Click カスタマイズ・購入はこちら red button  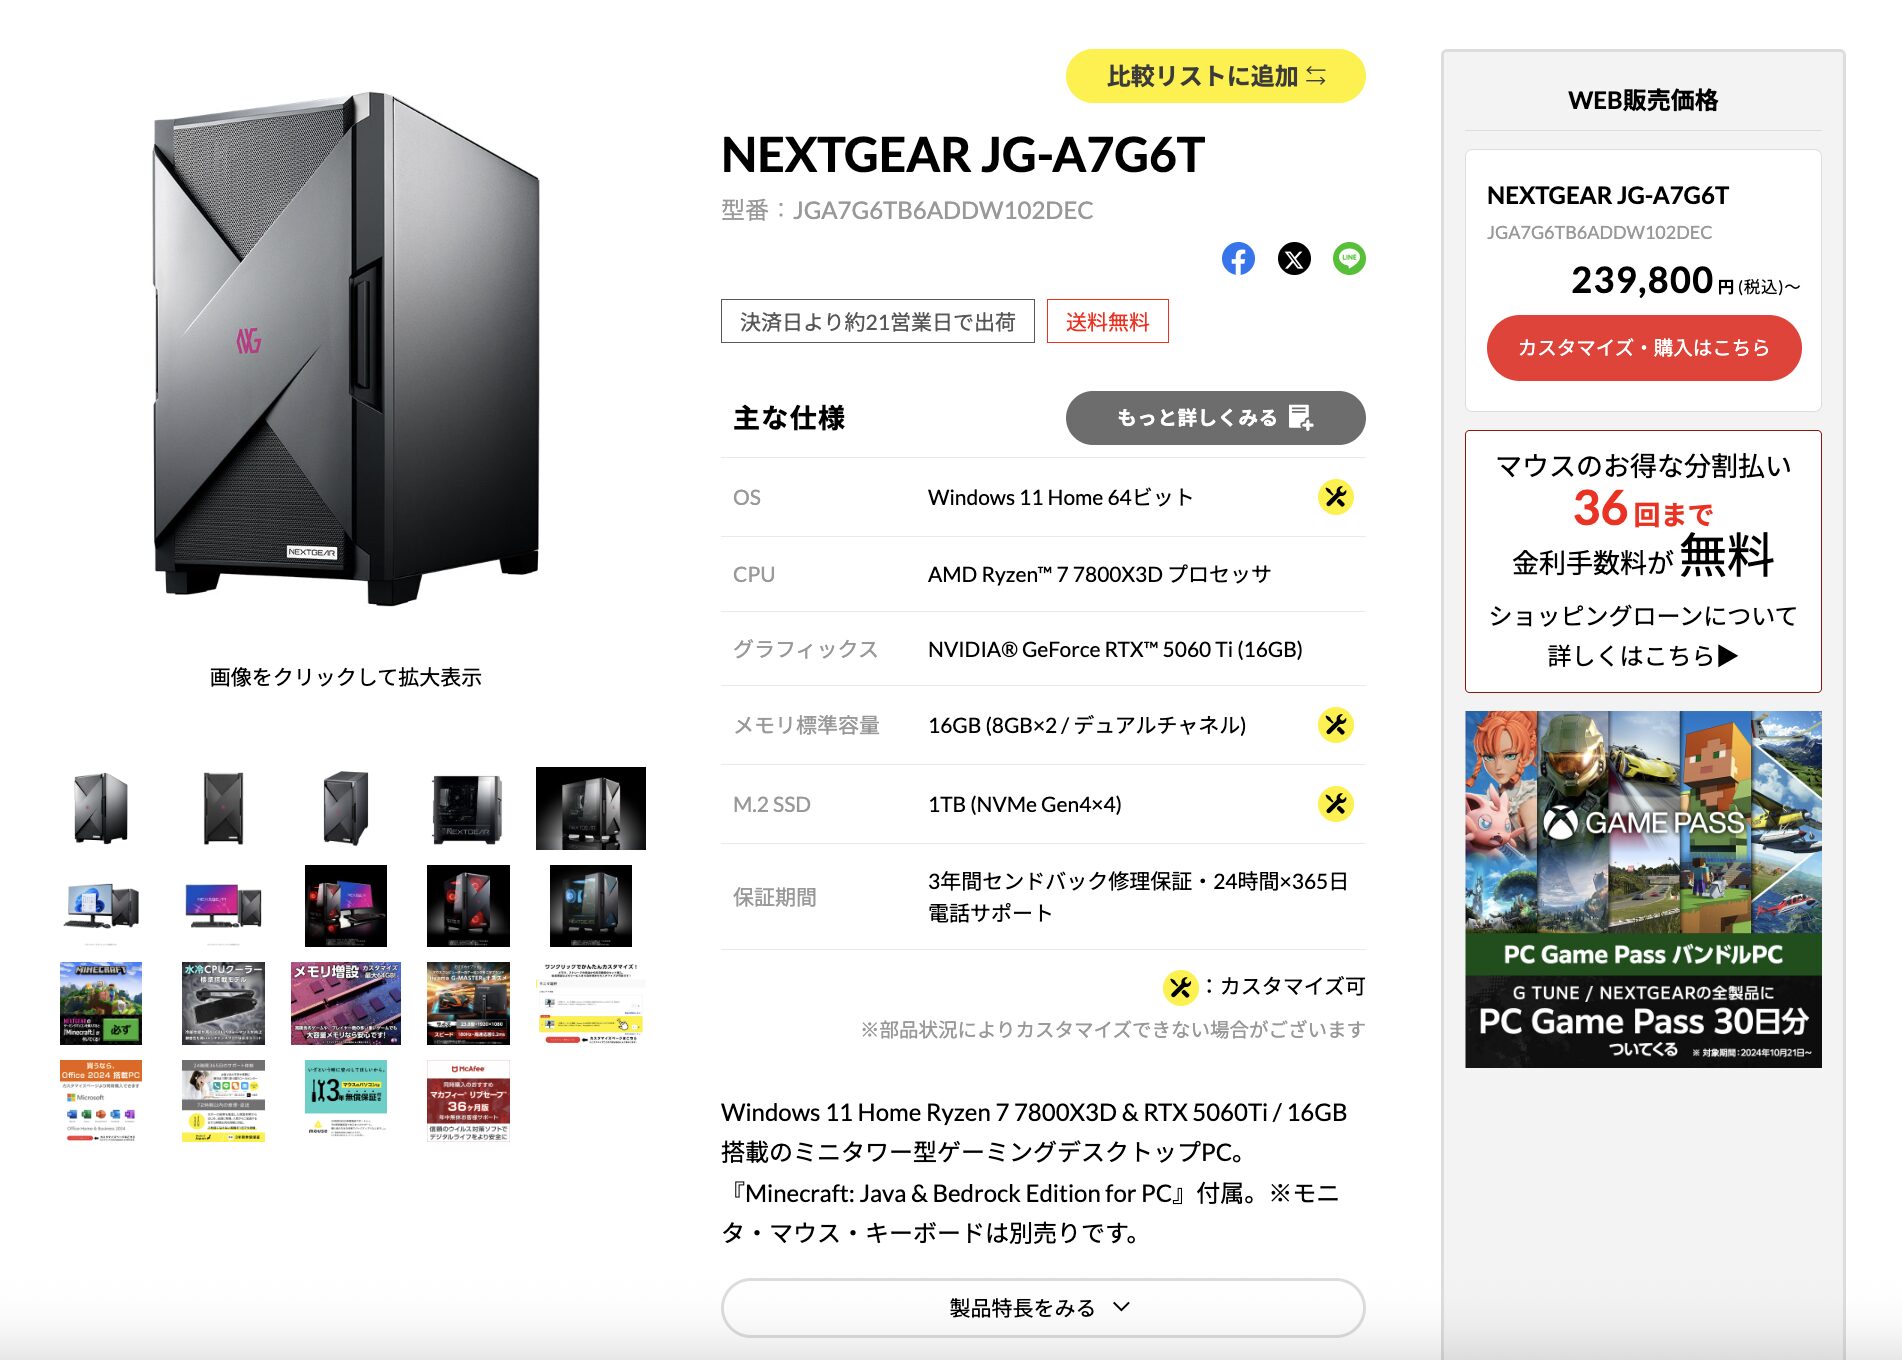[x=1643, y=348]
